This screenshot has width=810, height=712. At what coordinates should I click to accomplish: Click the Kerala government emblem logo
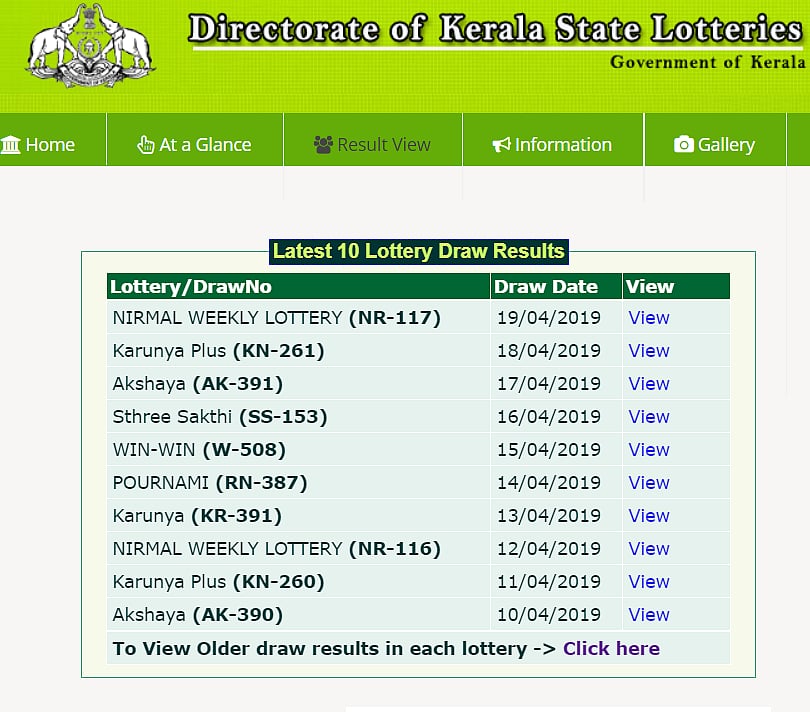[91, 46]
